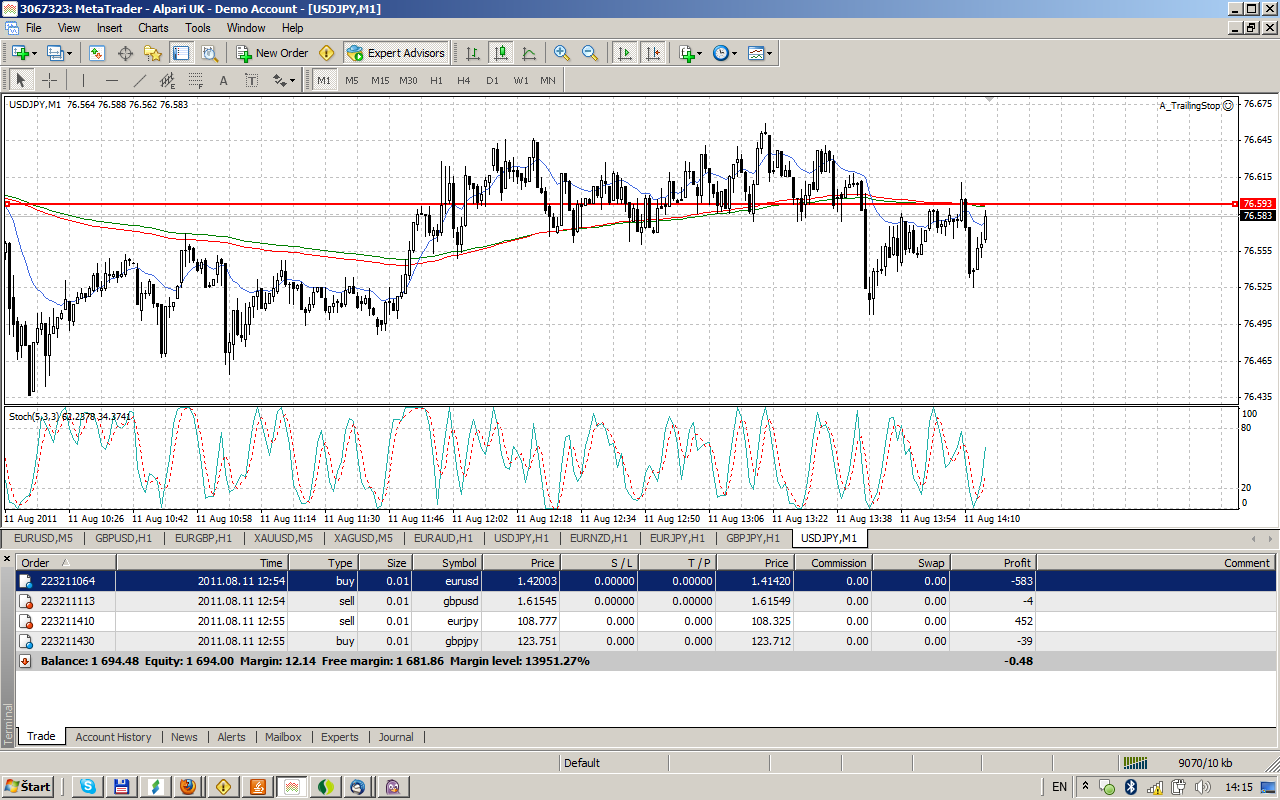Screen dimensions: 1280x800
Task: Click the Zoom In magnifier icon
Action: click(562, 53)
